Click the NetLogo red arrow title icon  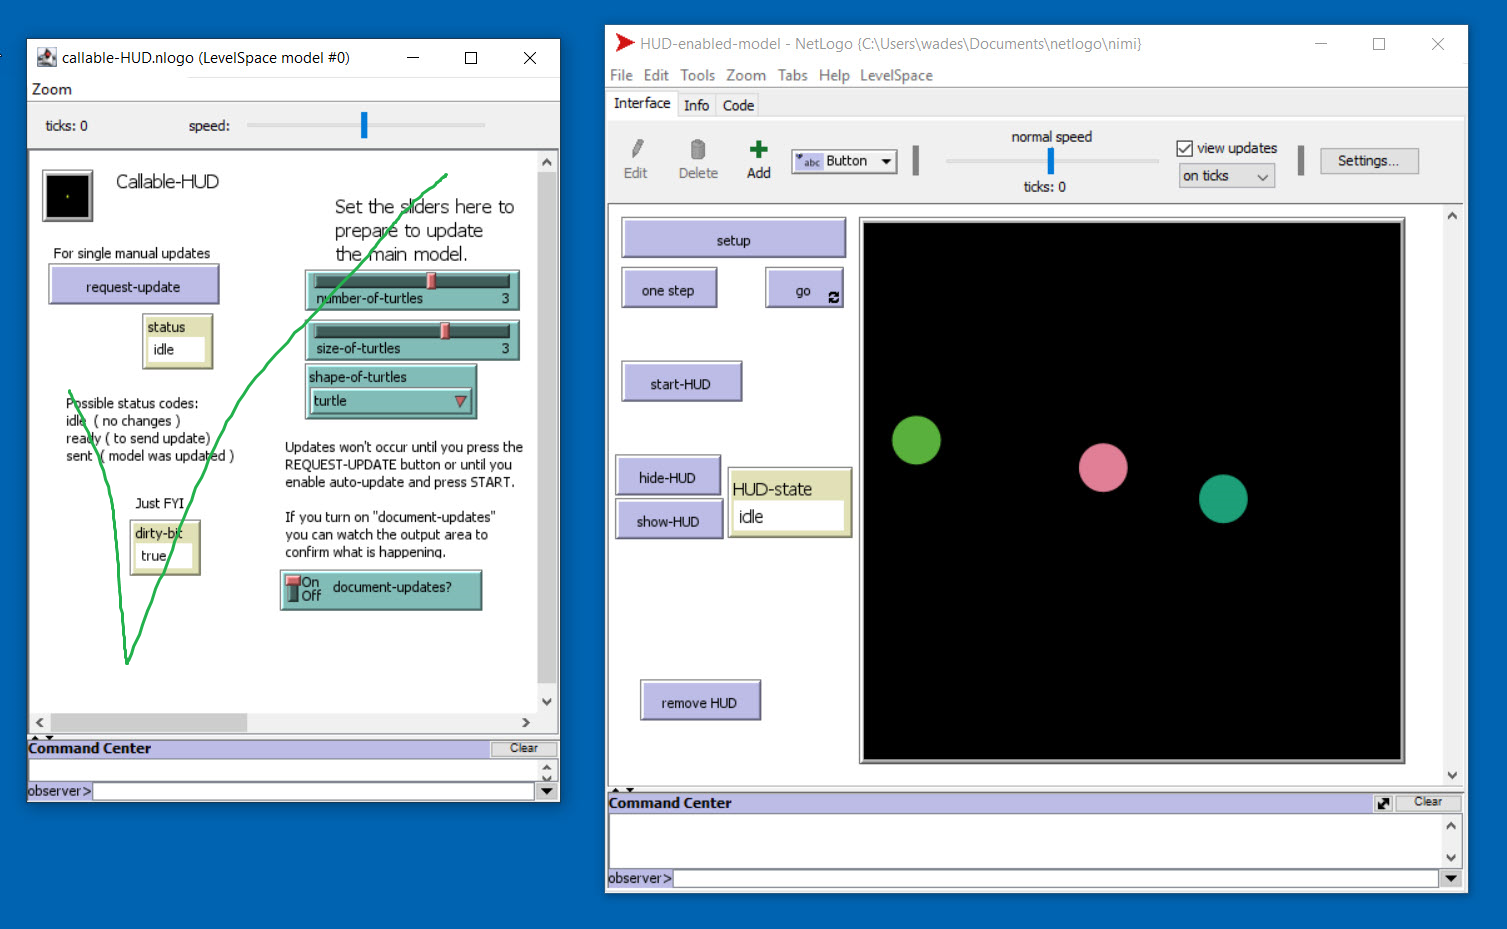624,43
